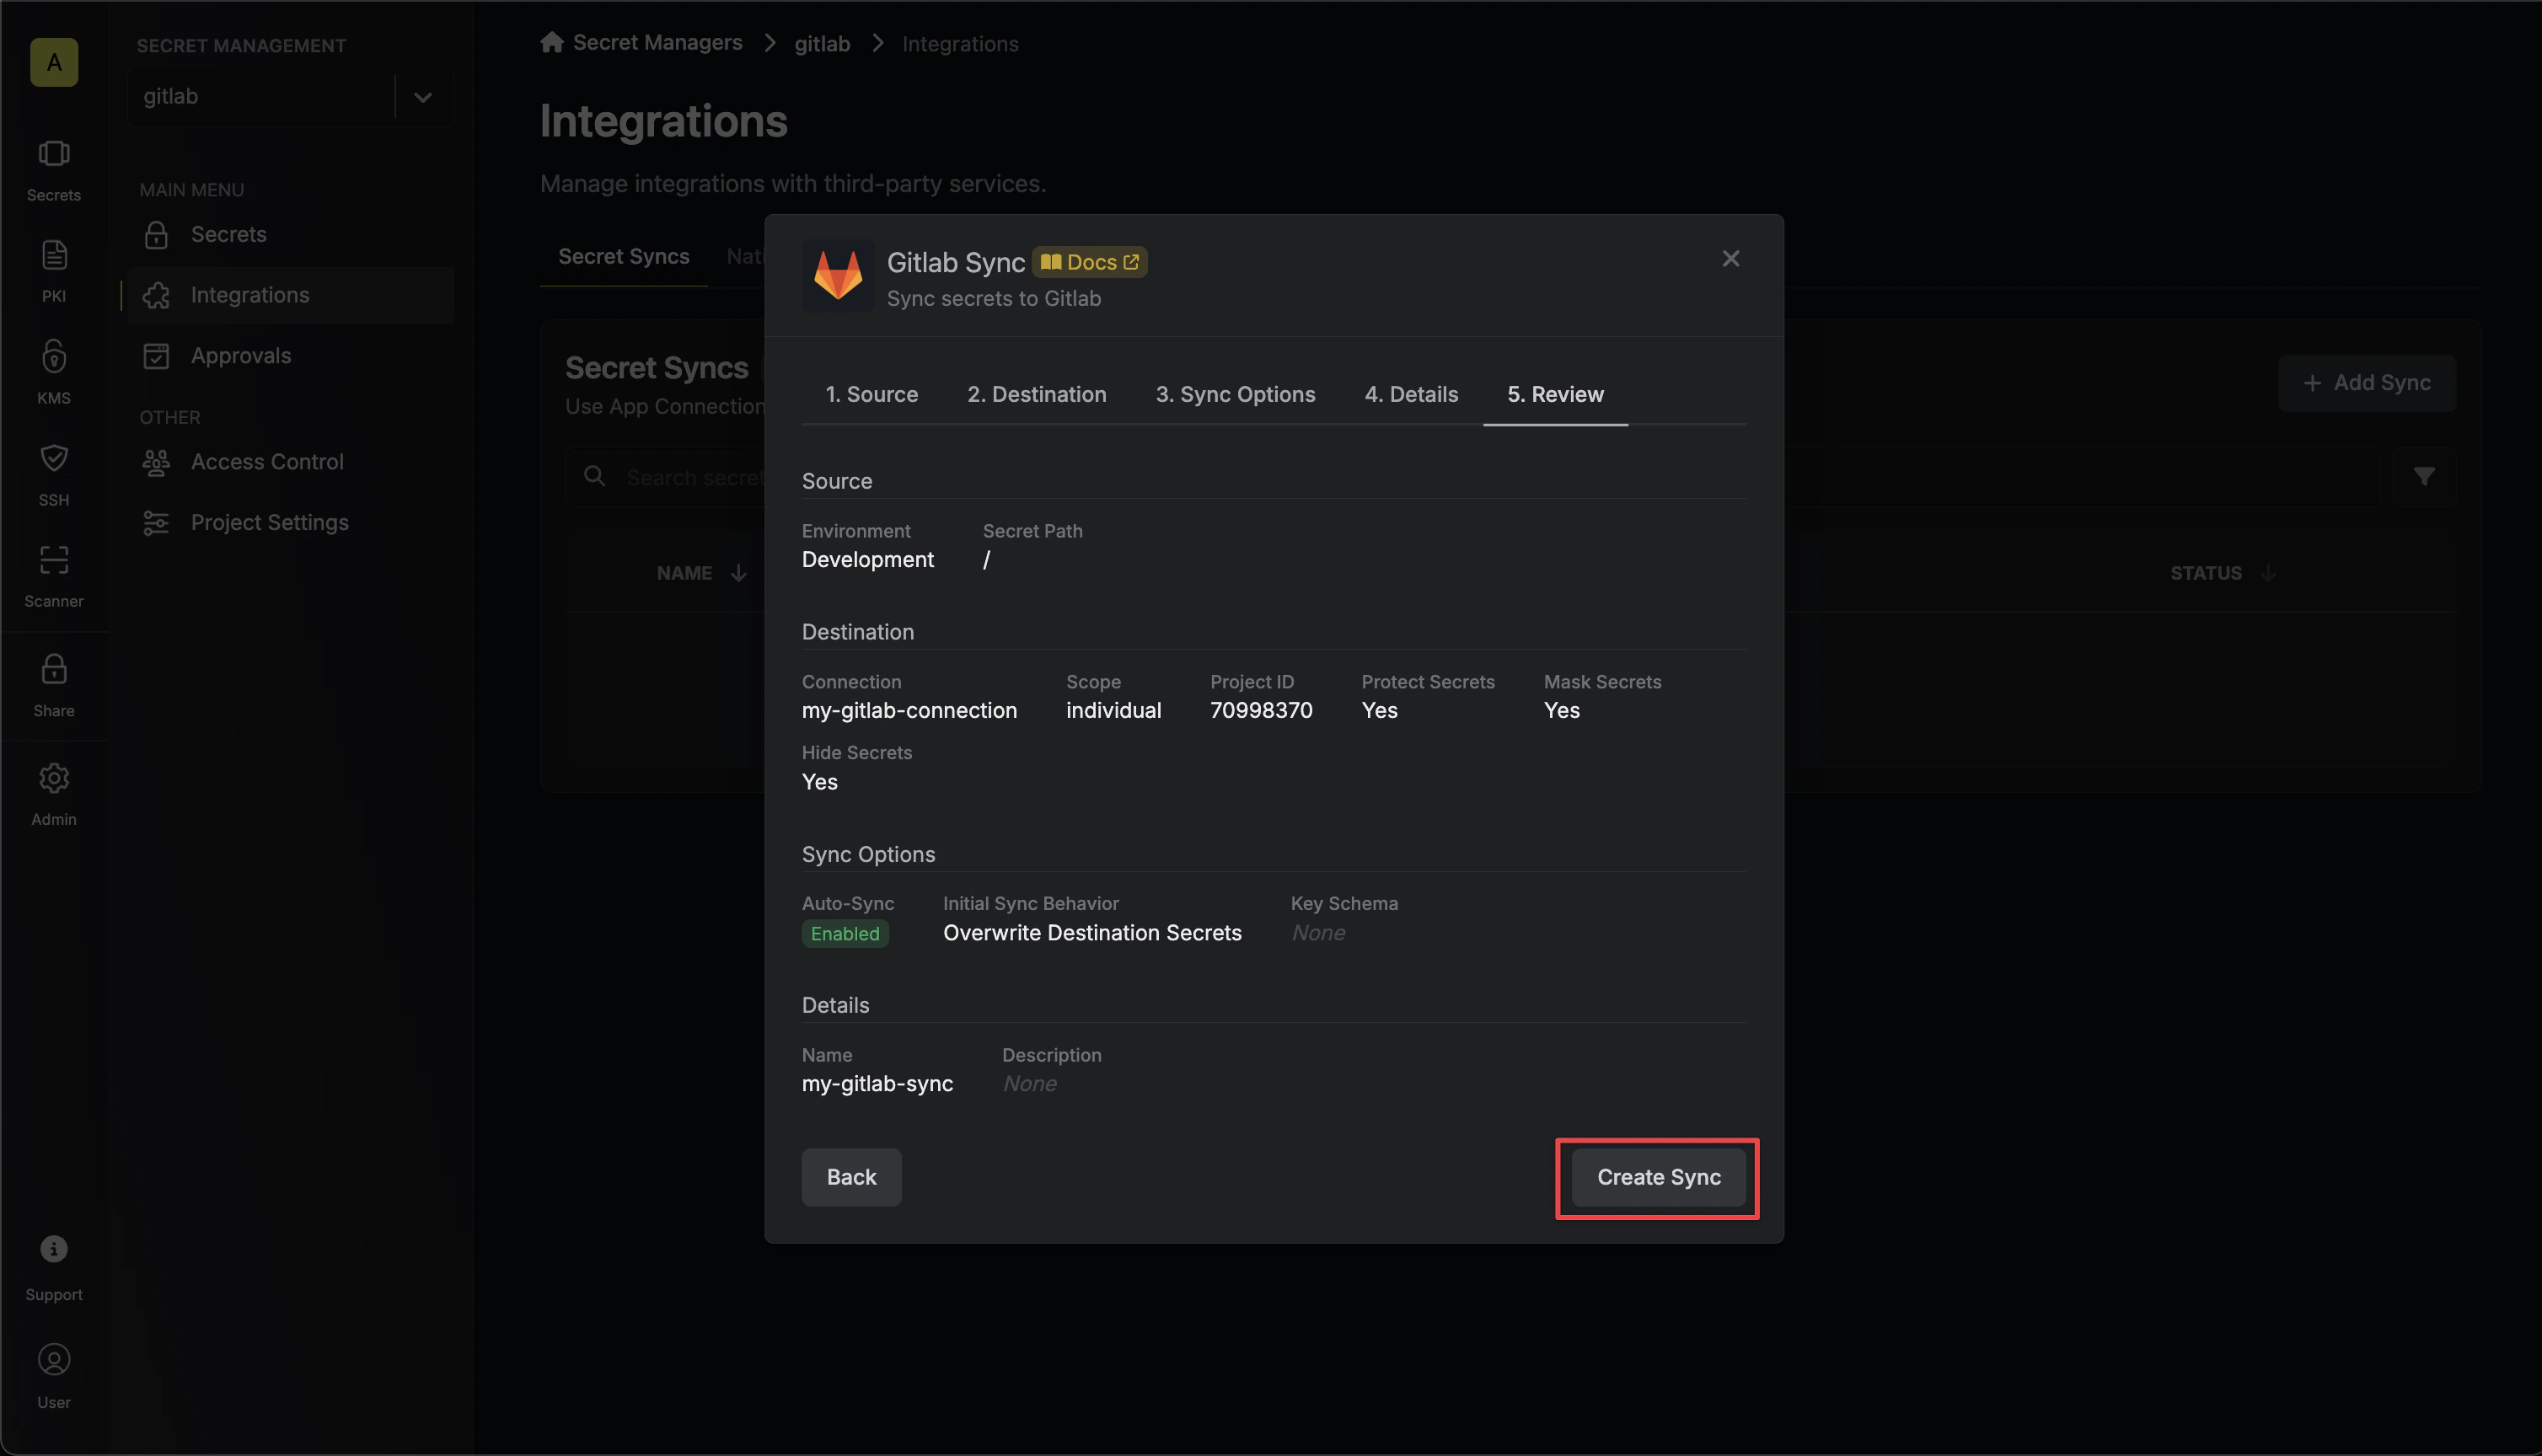This screenshot has width=2542, height=1456.
Task: Open the Scanner section icon
Action: point(54,560)
